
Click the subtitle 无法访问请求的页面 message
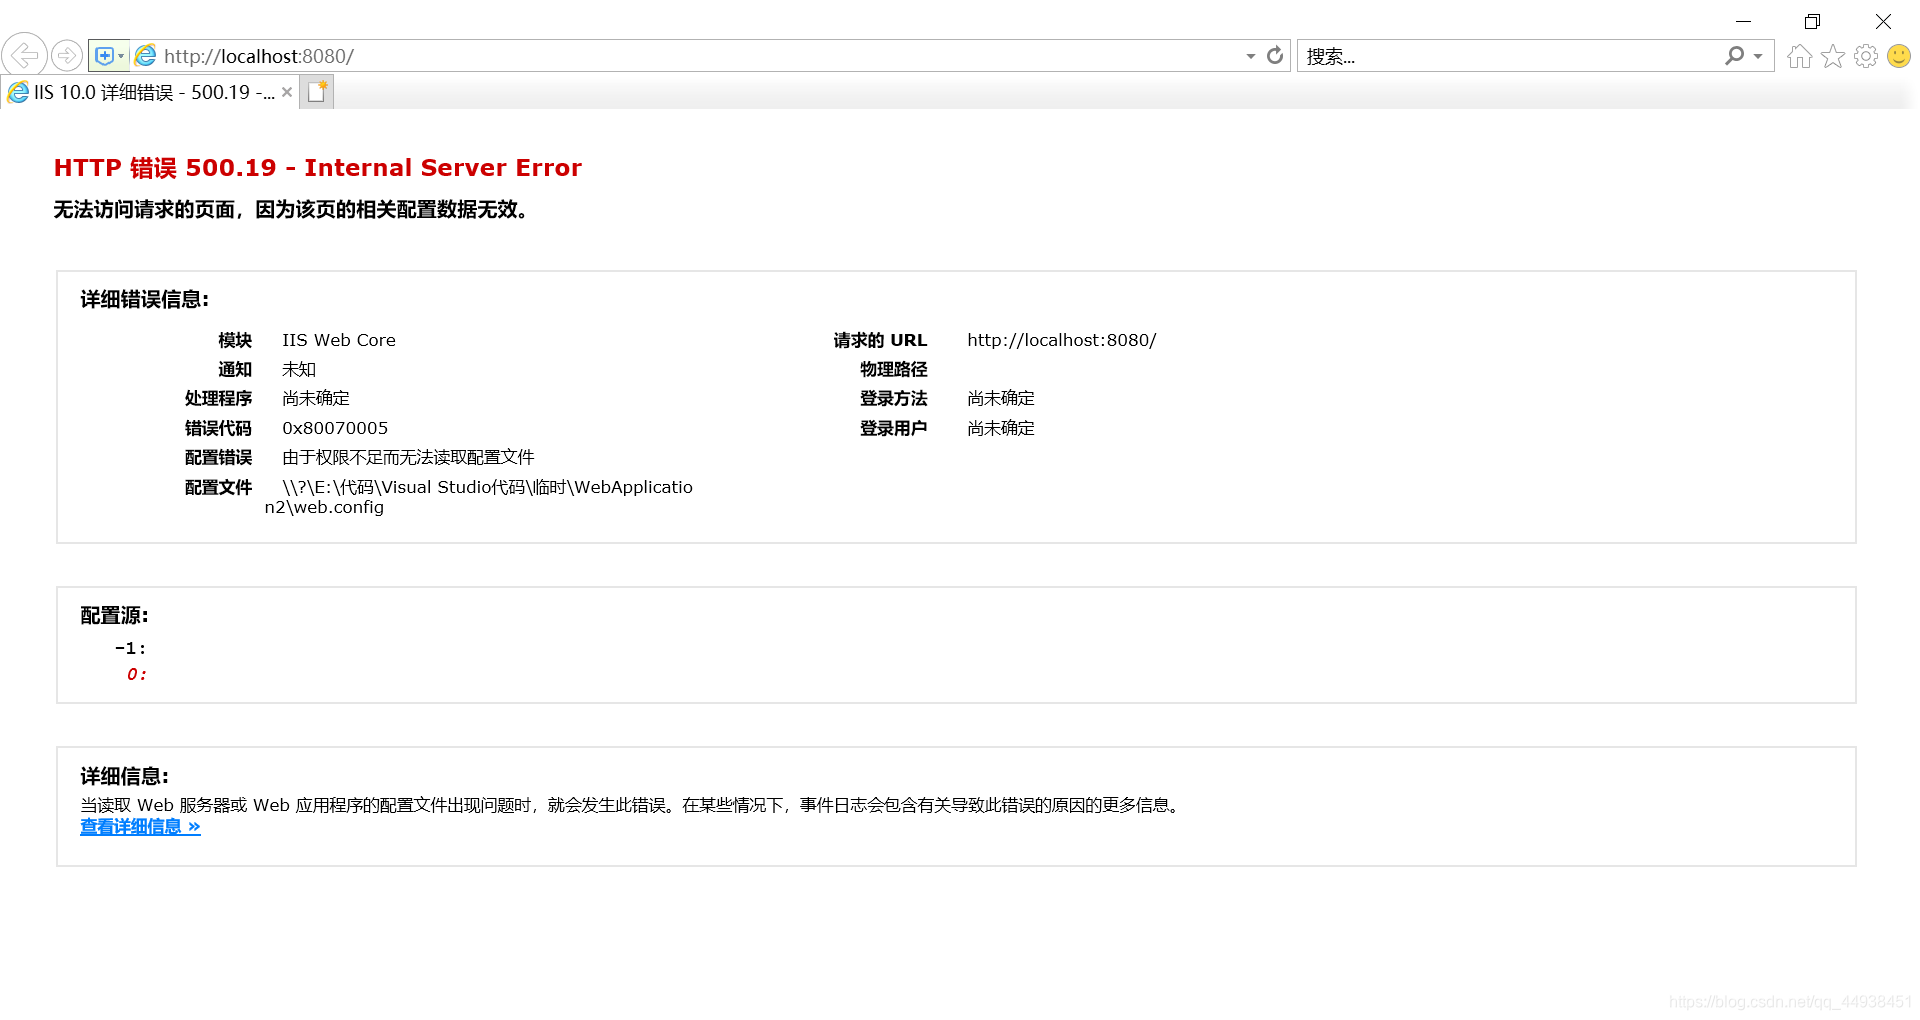tap(291, 209)
